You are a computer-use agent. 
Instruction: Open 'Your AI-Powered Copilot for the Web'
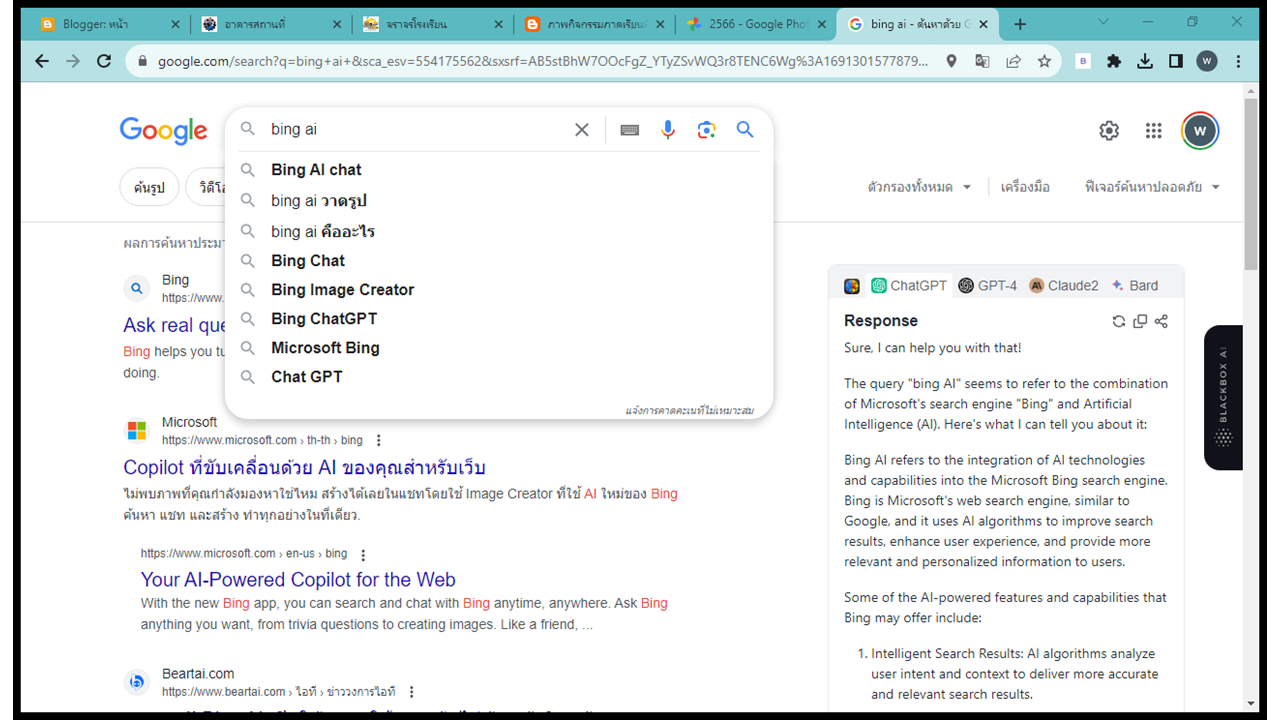pos(298,580)
